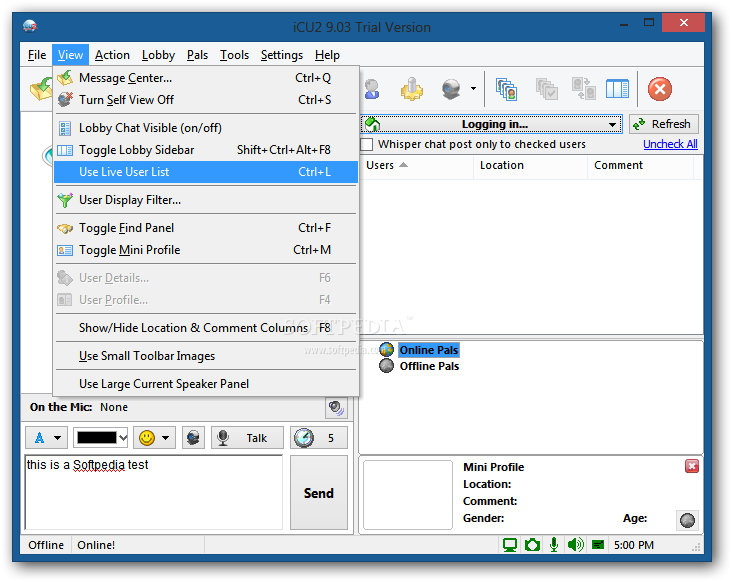Click the Refresh button
This screenshot has height=582, width=732.
tap(664, 124)
